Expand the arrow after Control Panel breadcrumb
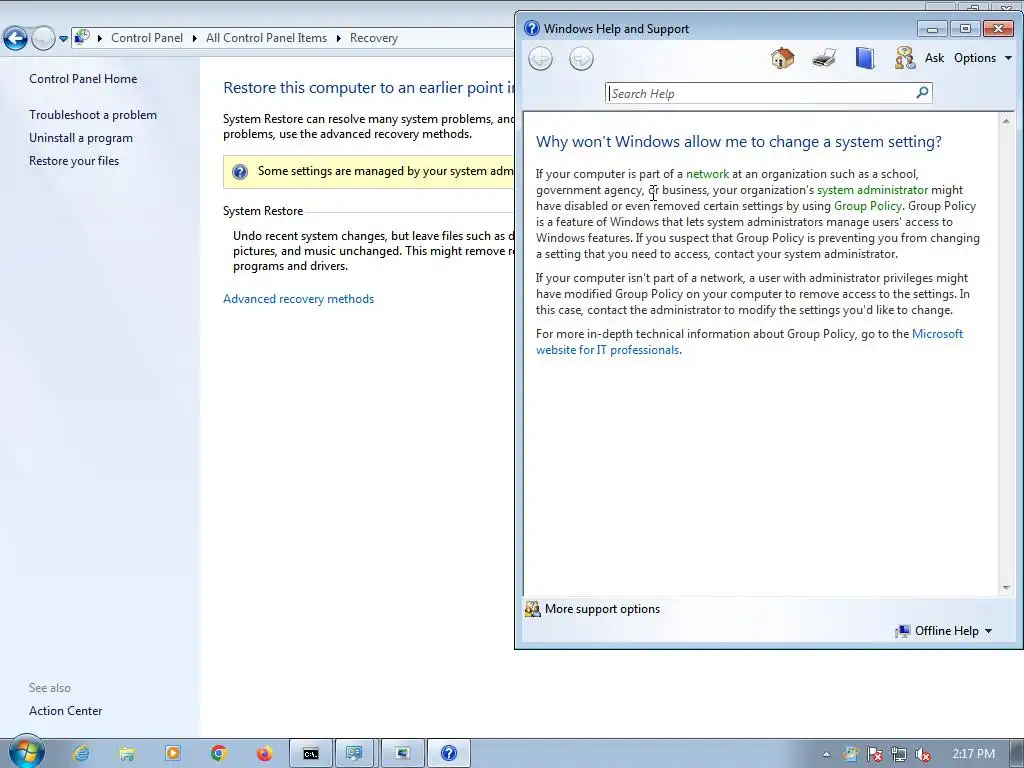Image resolution: width=1024 pixels, height=768 pixels. coord(195,39)
